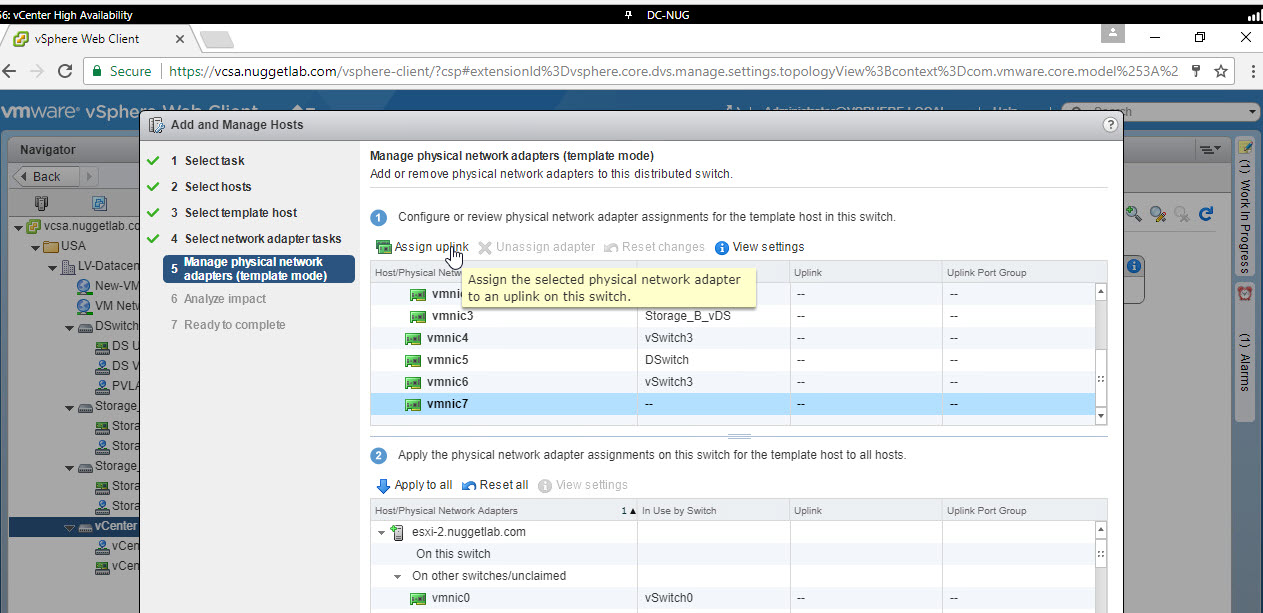This screenshot has width=1263, height=613.
Task: Click the divider handle between the two adapter panes
Action: click(739, 437)
